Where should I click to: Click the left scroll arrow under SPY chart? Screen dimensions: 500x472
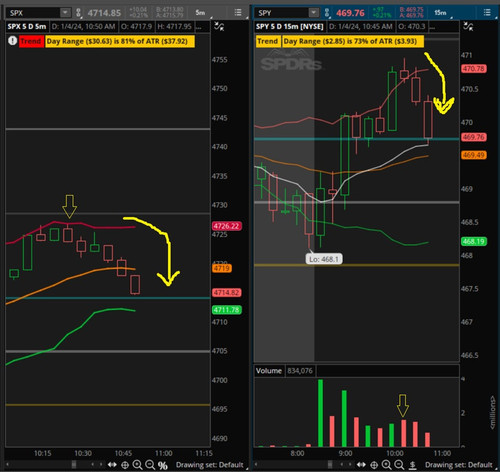pyautogui.click(x=256, y=464)
